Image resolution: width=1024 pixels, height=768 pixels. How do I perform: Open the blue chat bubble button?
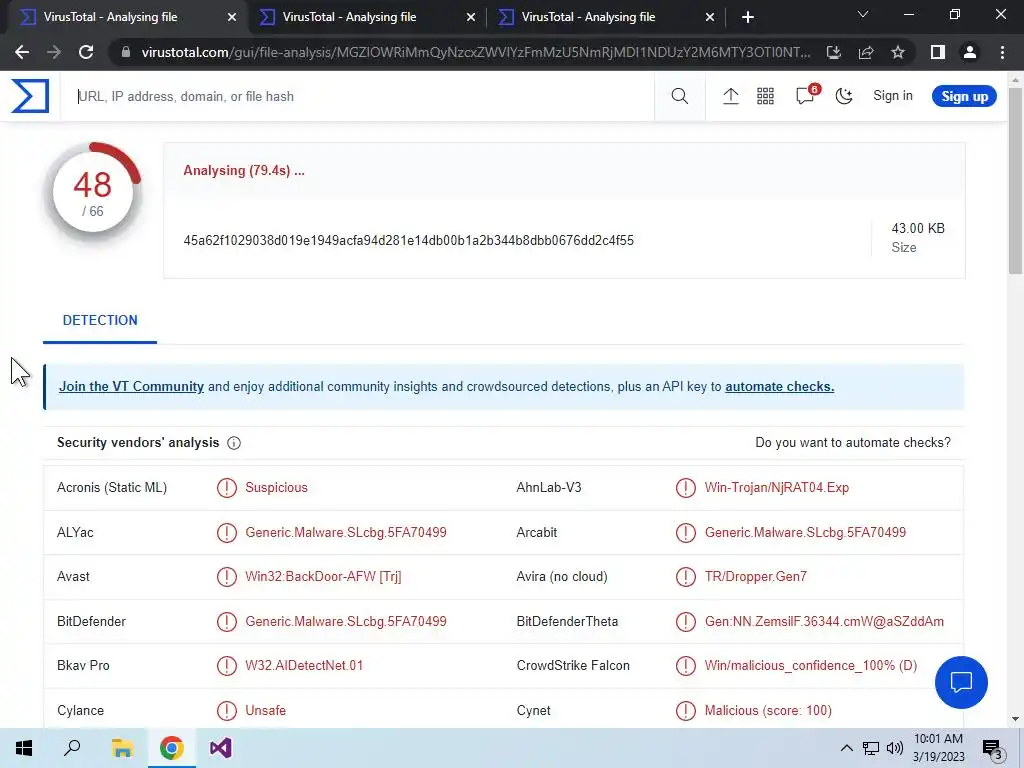961,682
